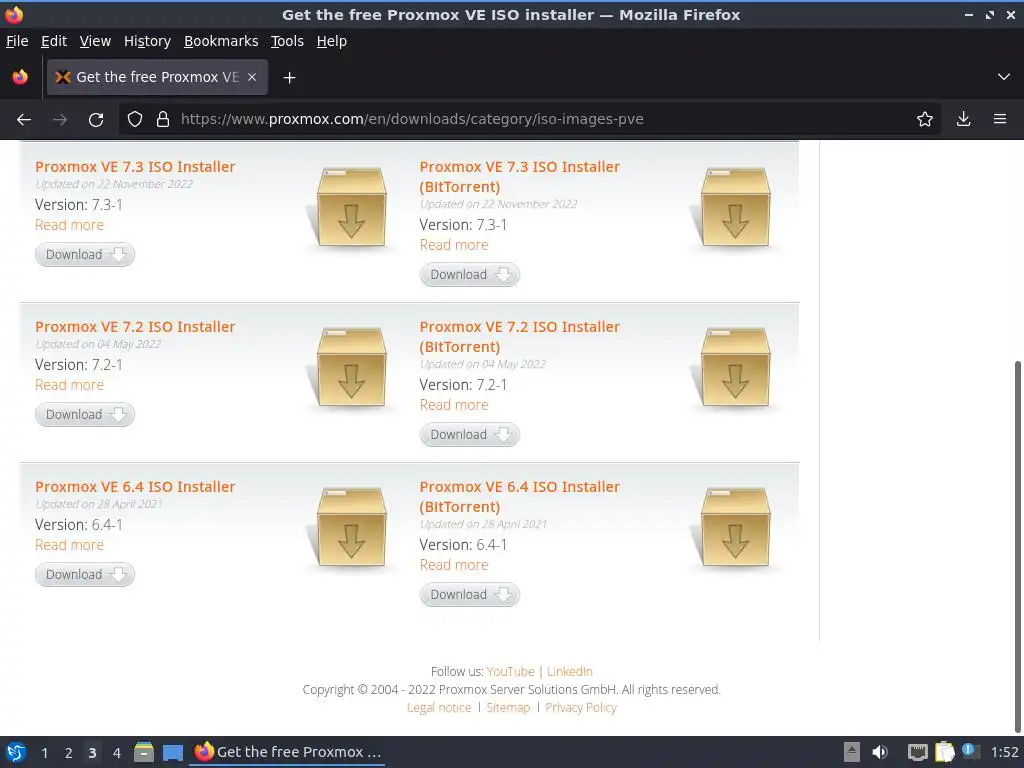The height and width of the screenshot is (768, 1024).
Task: Switch to virtual desktop 1
Action: tap(44, 753)
